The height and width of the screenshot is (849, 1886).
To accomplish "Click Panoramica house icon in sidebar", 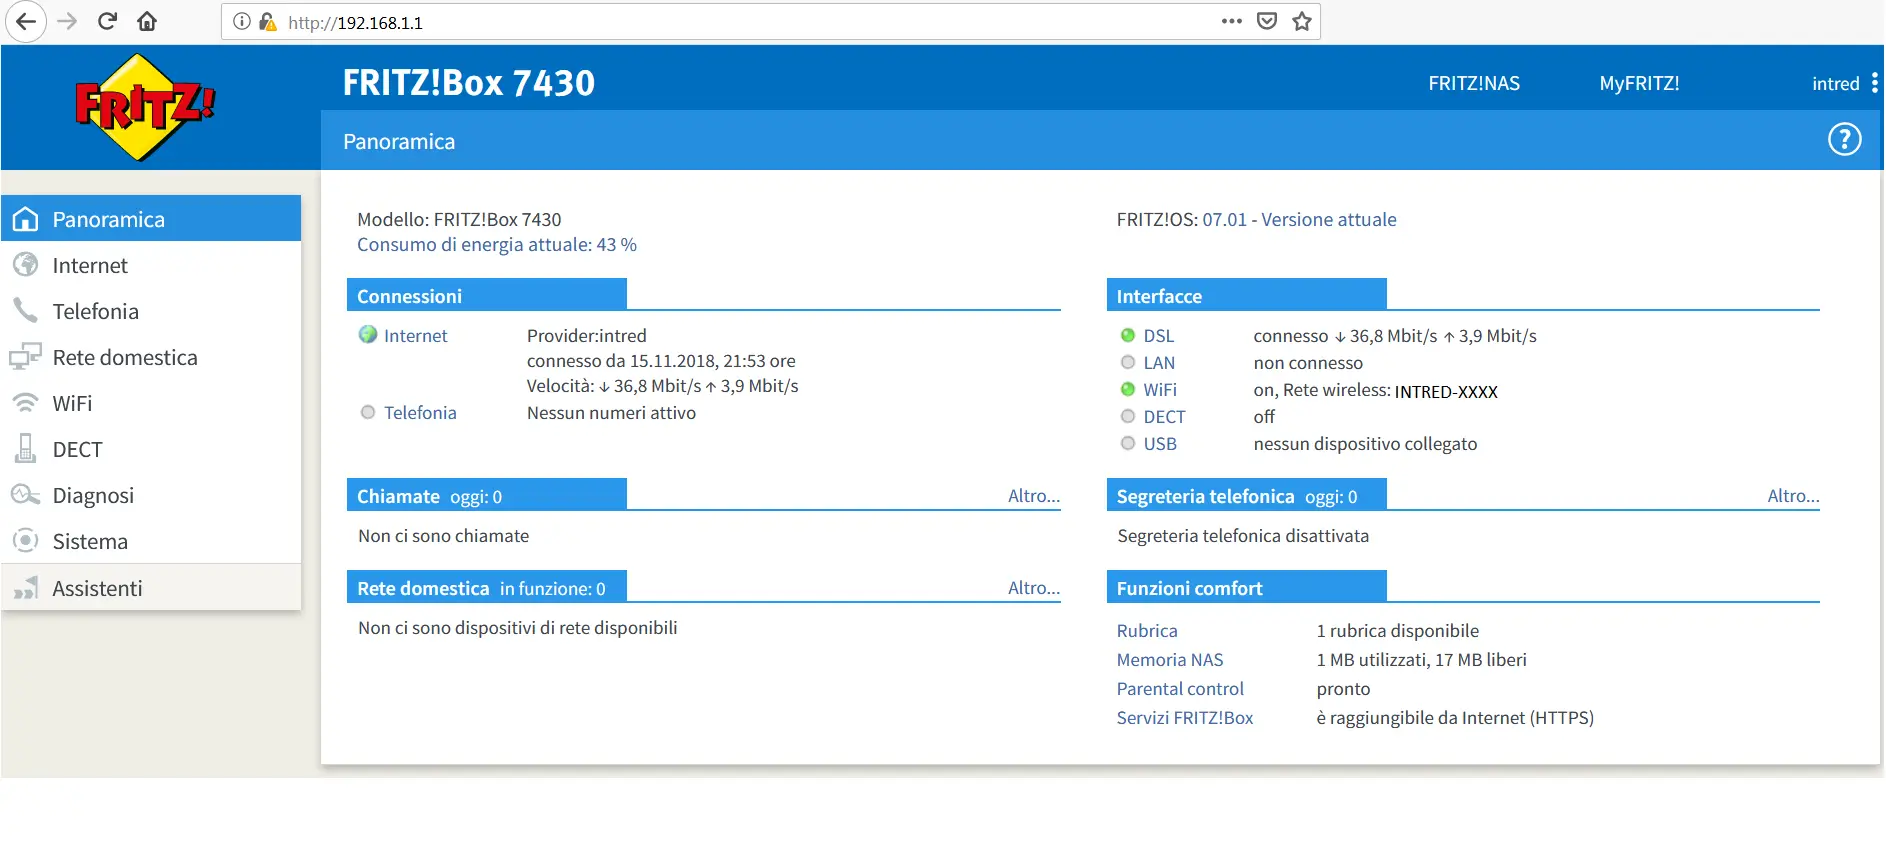I will click(26, 219).
